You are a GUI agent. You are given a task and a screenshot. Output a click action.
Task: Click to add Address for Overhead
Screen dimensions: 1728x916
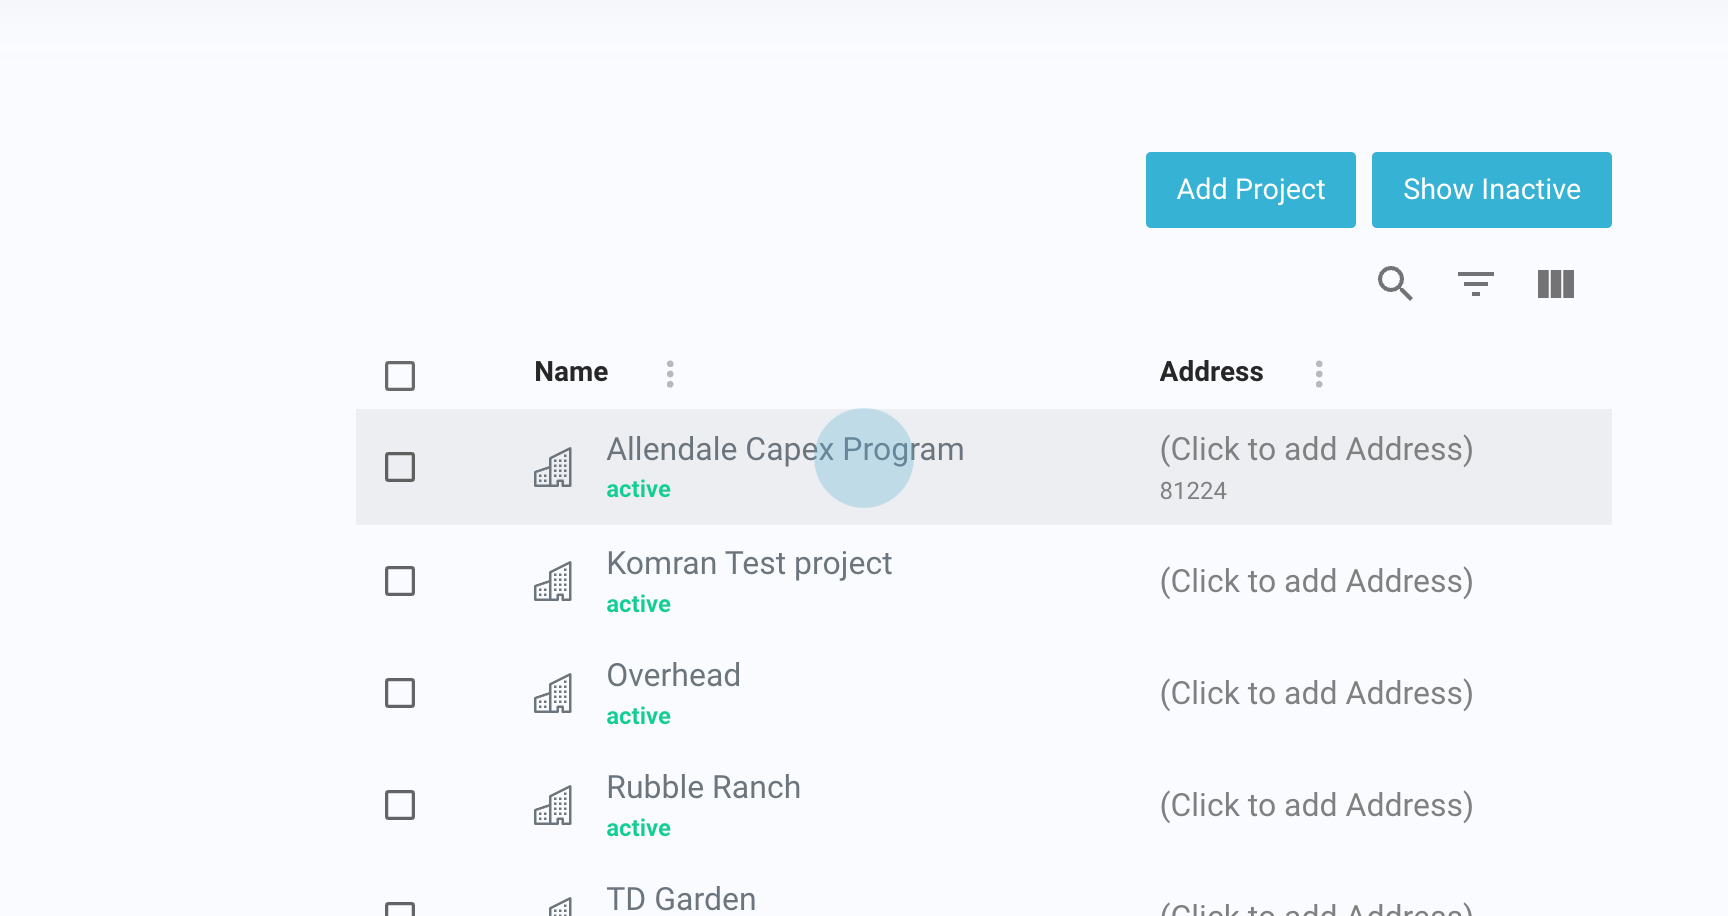point(1316,694)
